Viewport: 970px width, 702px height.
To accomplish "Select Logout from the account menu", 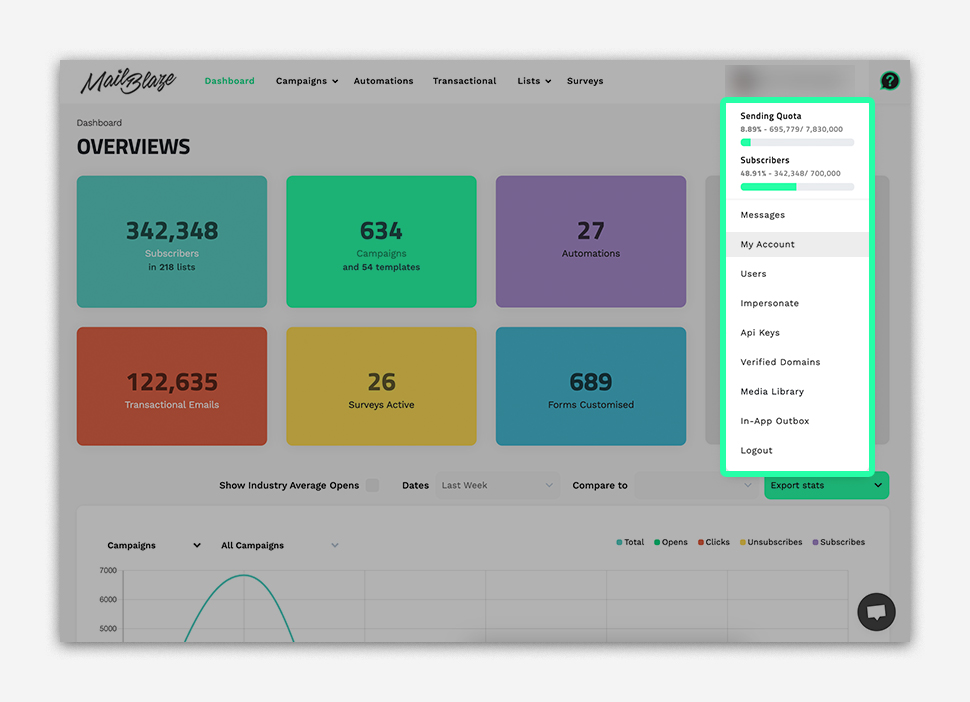I will [756, 451].
